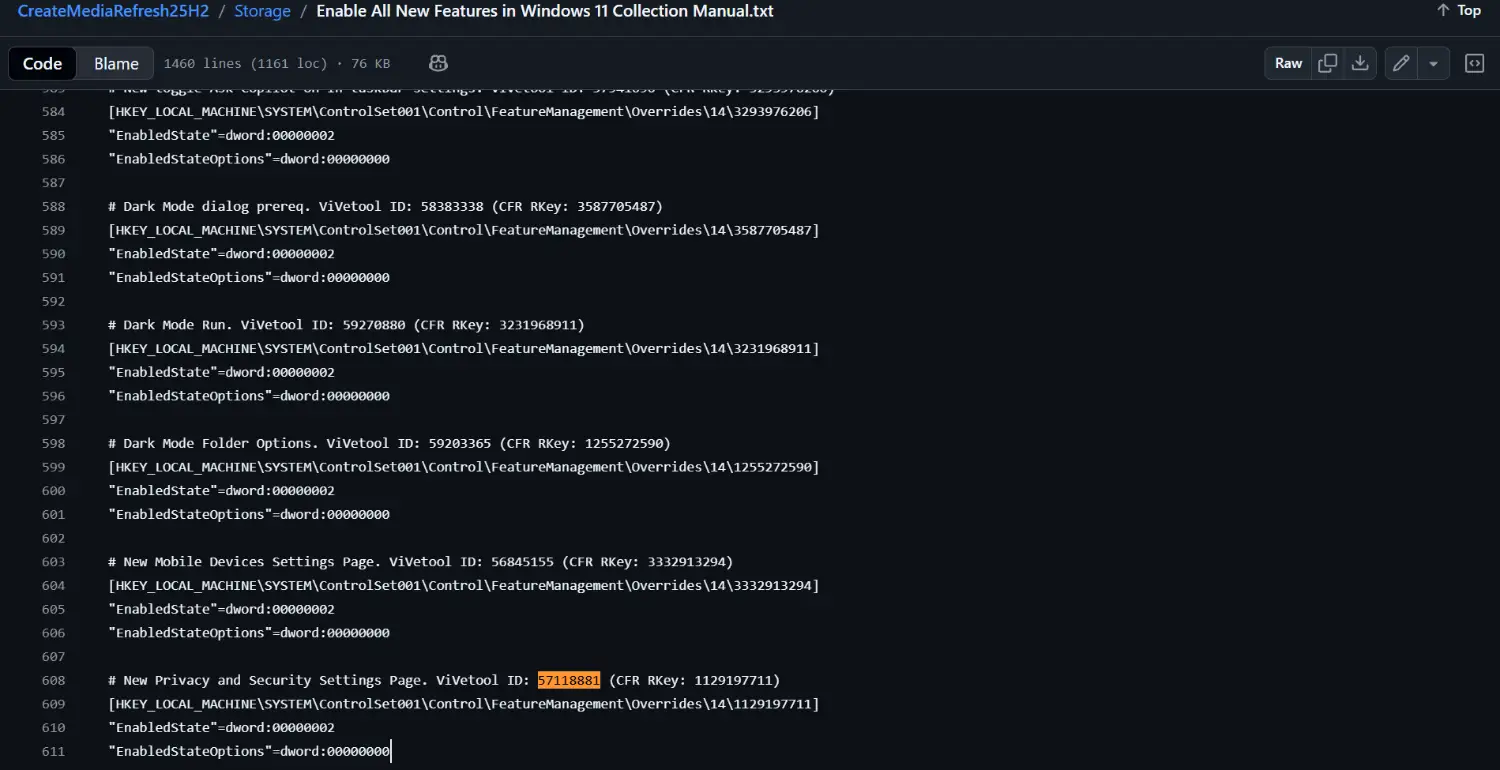
Task: Edit this file pencil icon
Action: click(x=1401, y=63)
